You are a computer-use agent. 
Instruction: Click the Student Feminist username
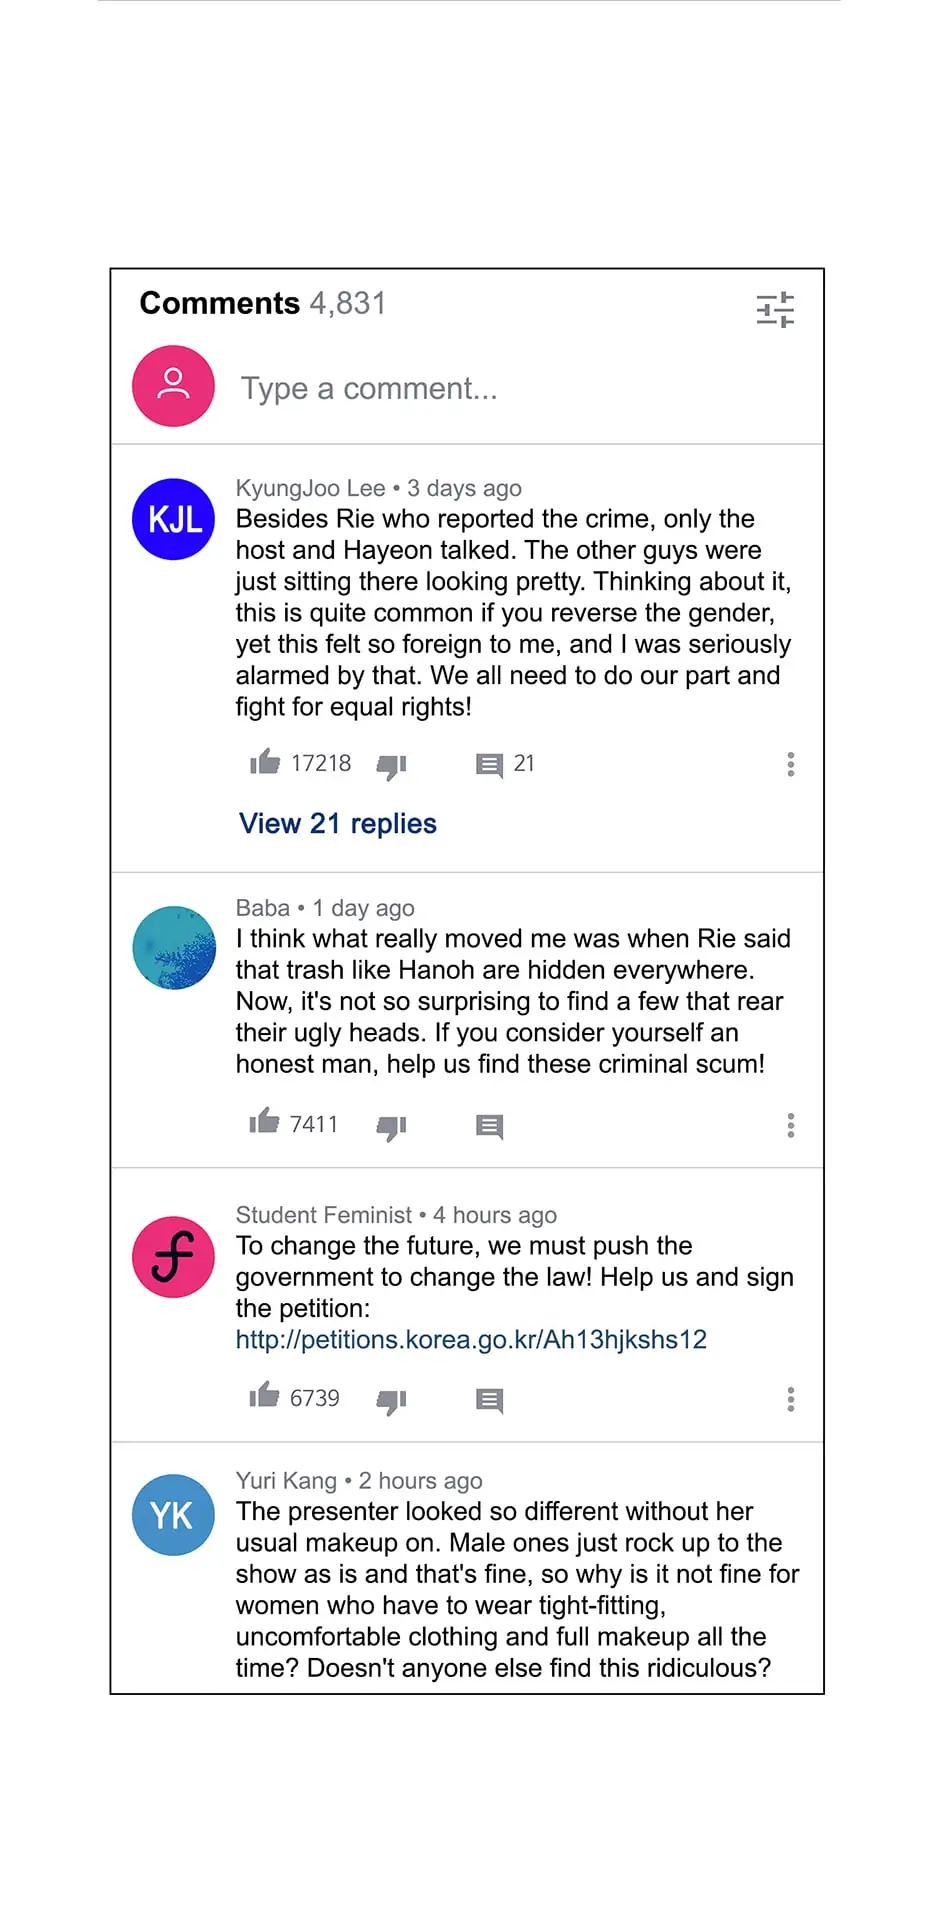(x=324, y=1215)
